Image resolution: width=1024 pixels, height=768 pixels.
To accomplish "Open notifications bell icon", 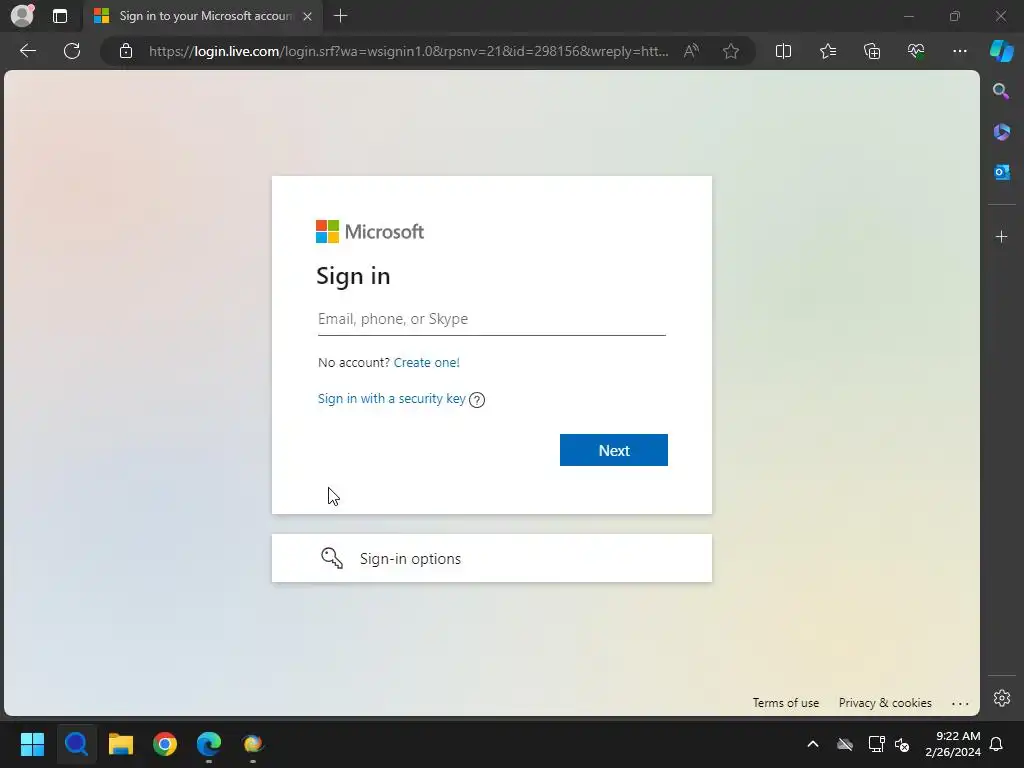I will tap(997, 744).
